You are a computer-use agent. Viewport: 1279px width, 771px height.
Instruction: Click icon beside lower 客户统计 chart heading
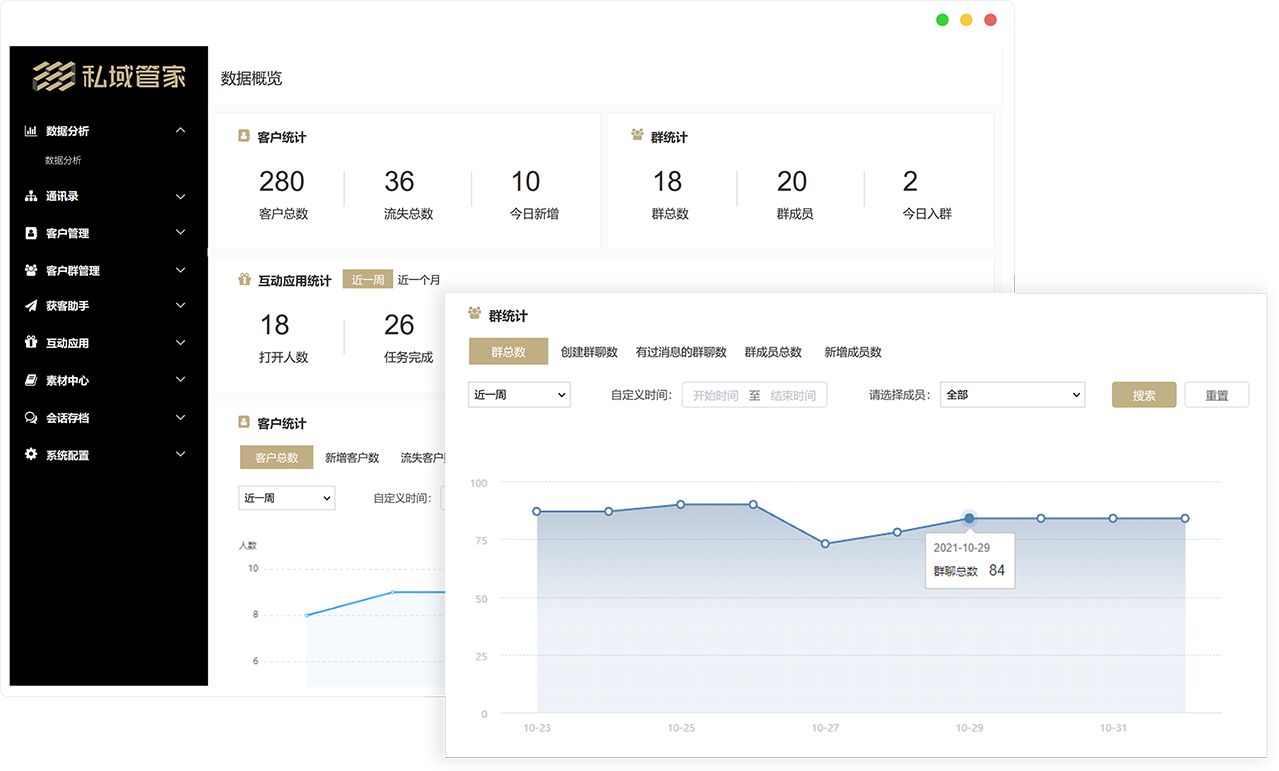tap(244, 422)
